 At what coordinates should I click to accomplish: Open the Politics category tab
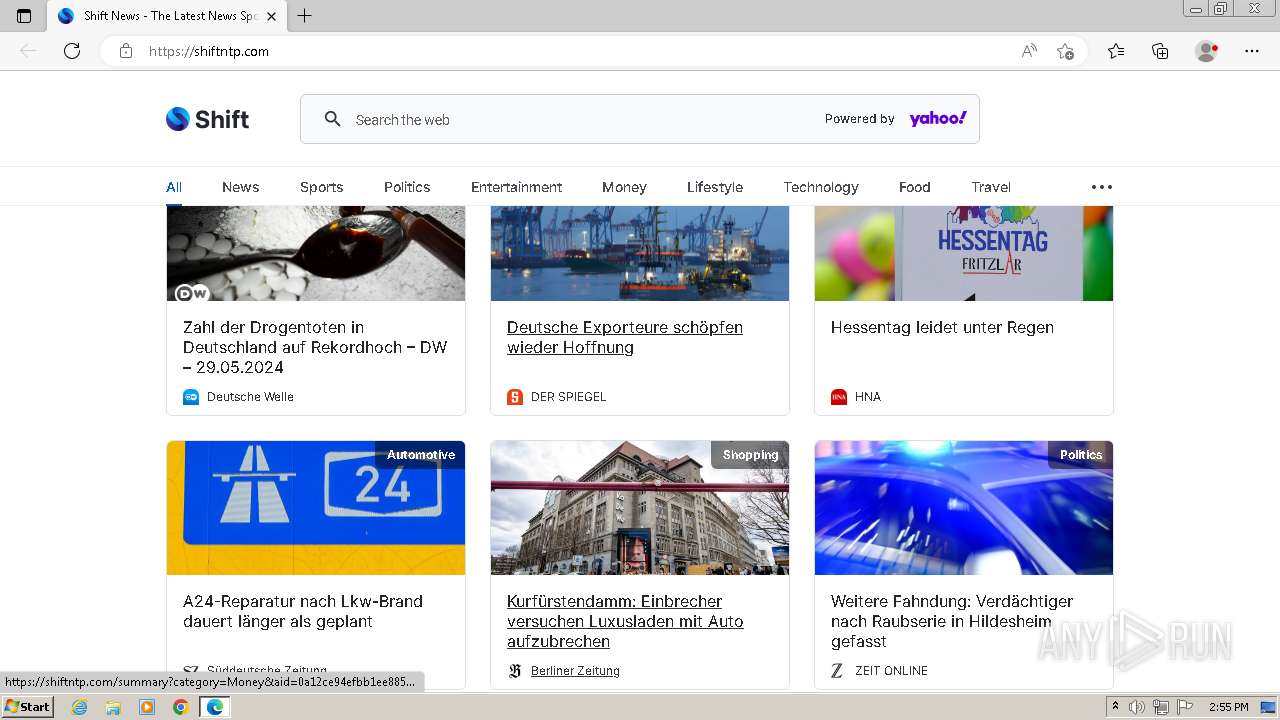pyautogui.click(x=407, y=187)
